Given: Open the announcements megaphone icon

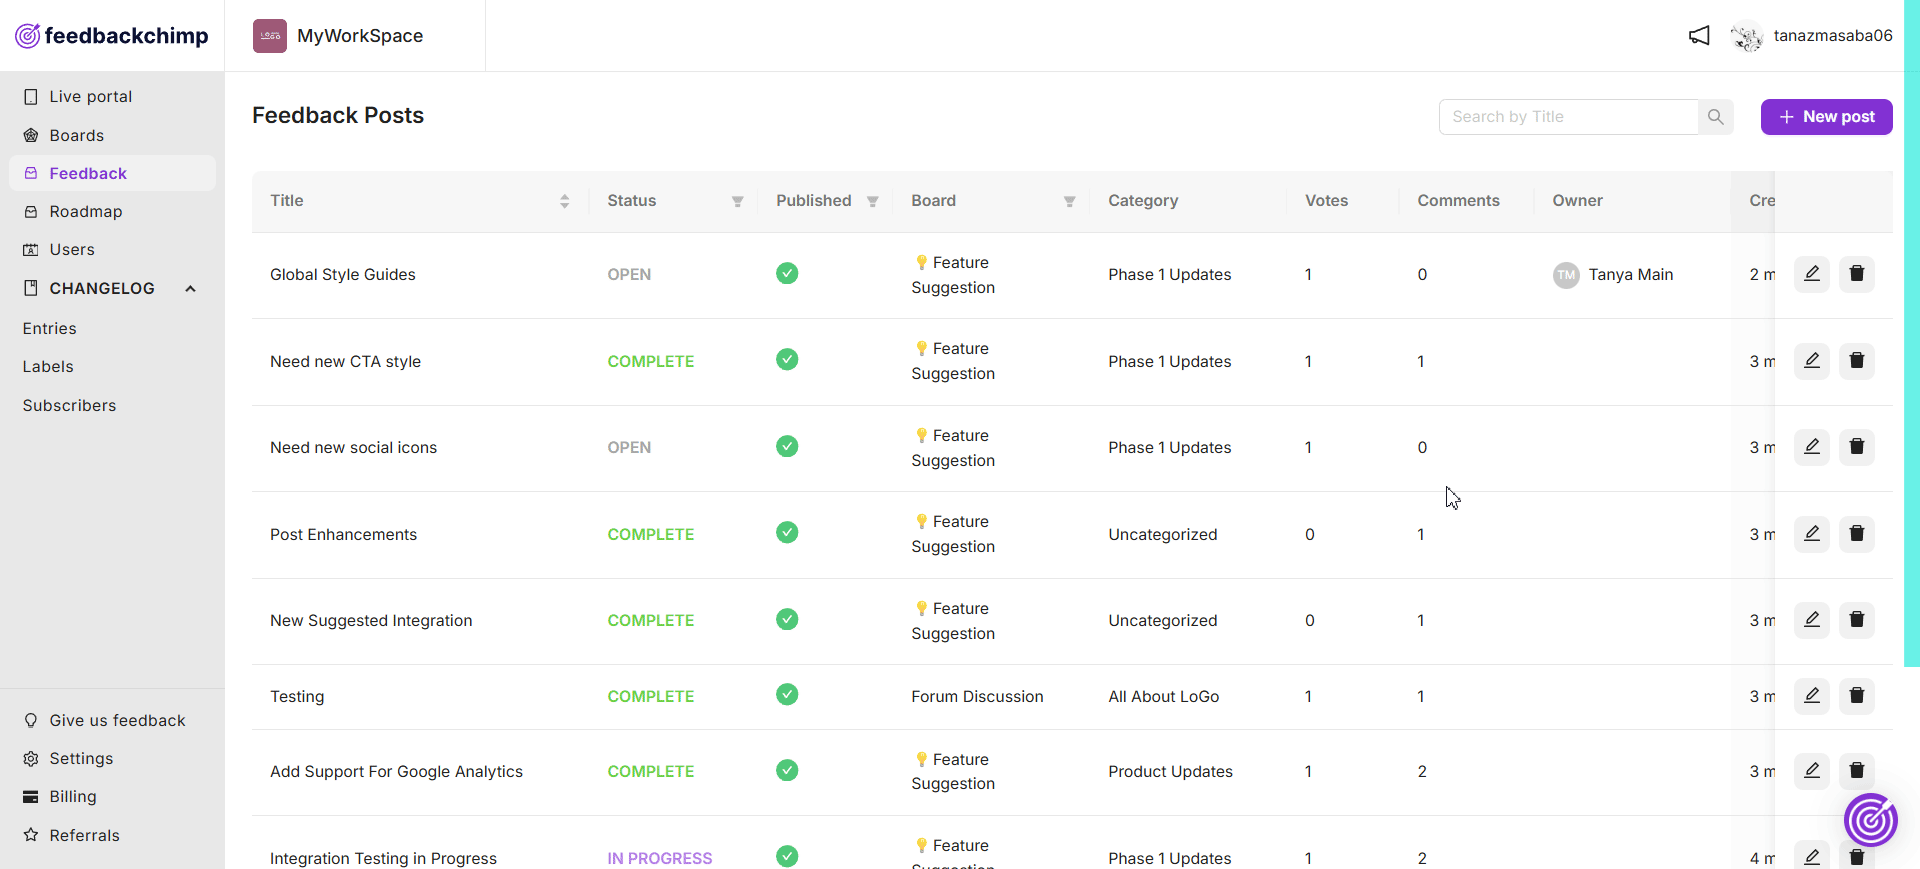Looking at the screenshot, I should (1699, 36).
